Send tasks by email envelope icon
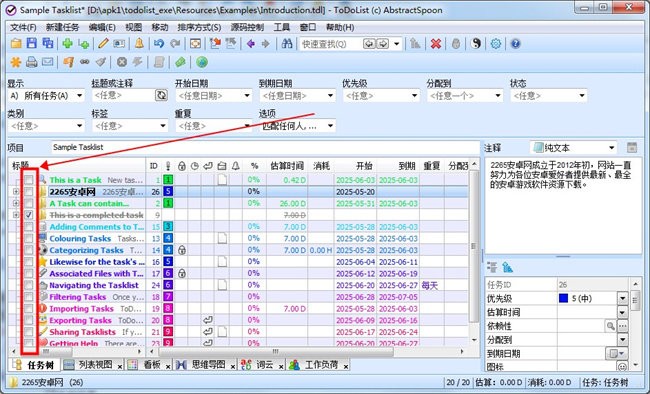This screenshot has width=650, height=394. [48, 62]
